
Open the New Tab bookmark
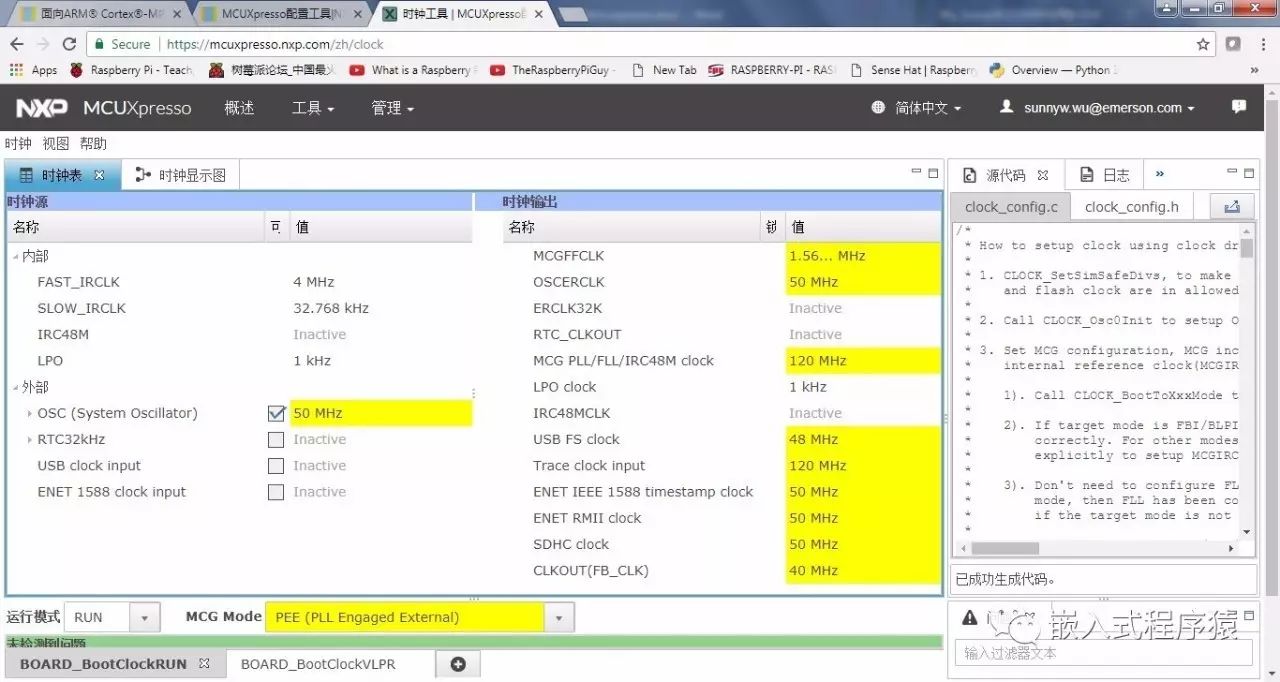click(x=664, y=70)
